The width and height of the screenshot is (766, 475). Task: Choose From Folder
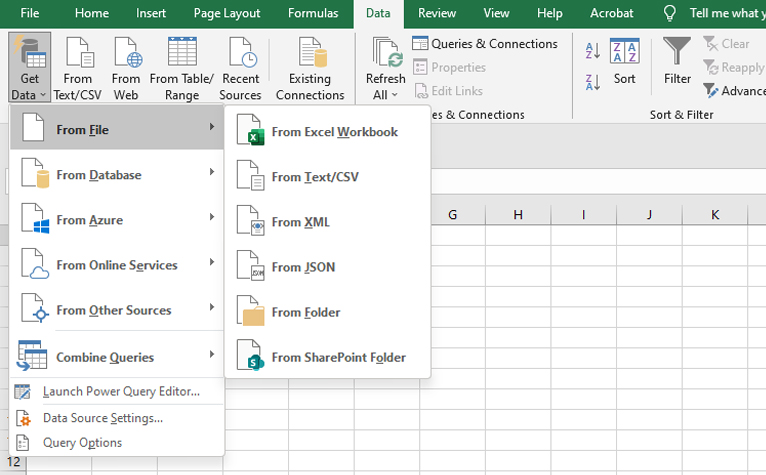pyautogui.click(x=327, y=311)
